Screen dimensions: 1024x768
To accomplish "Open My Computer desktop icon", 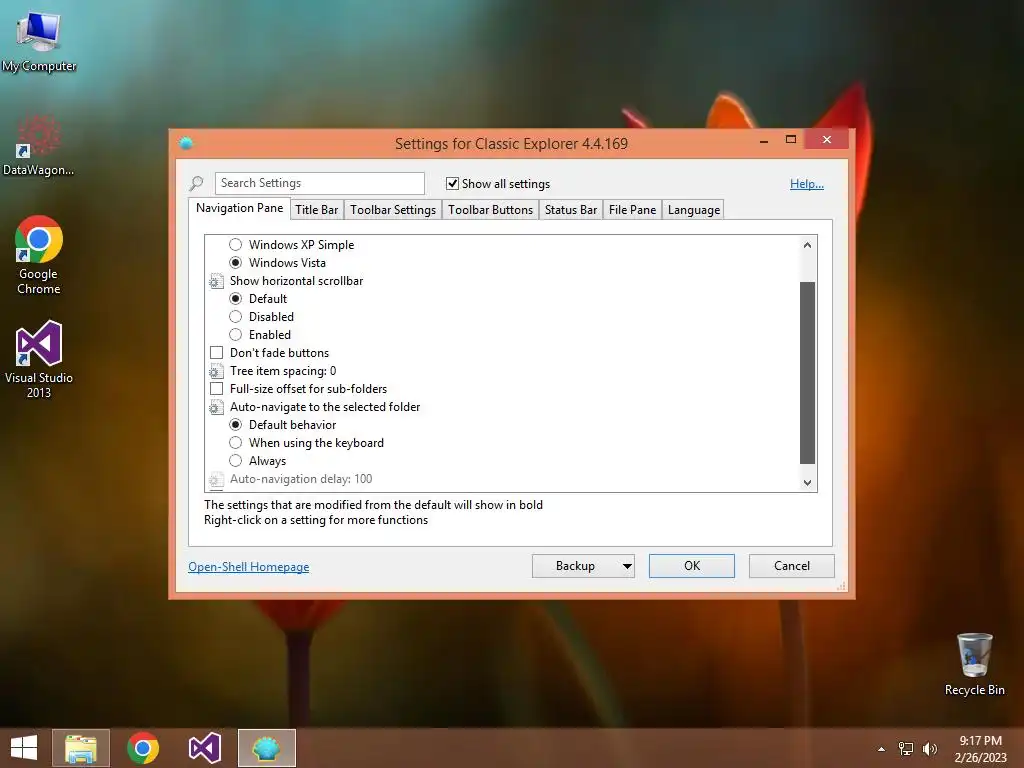I will (39, 40).
